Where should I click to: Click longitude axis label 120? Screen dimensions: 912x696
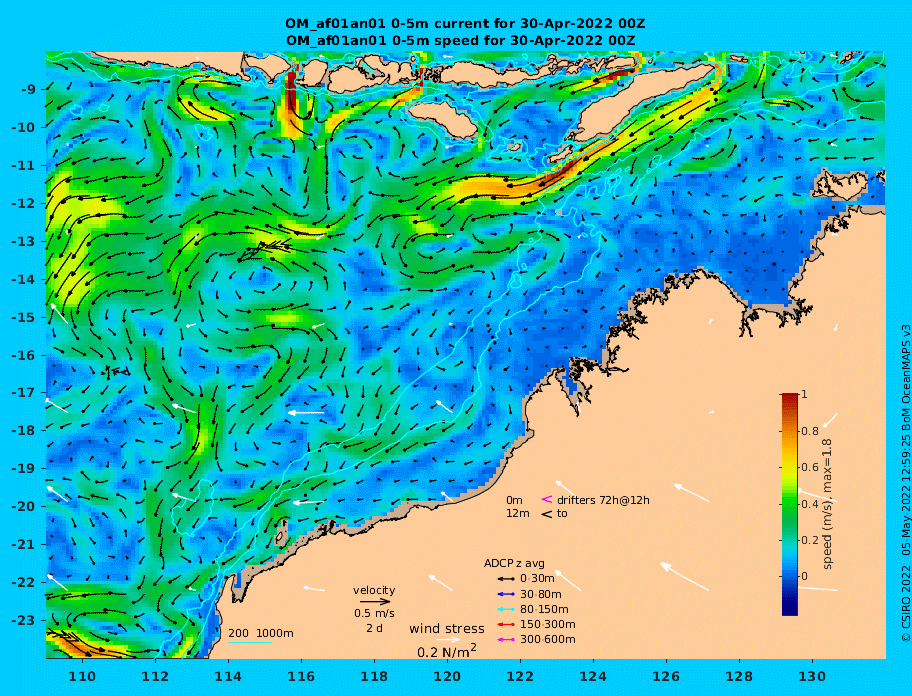(447, 676)
